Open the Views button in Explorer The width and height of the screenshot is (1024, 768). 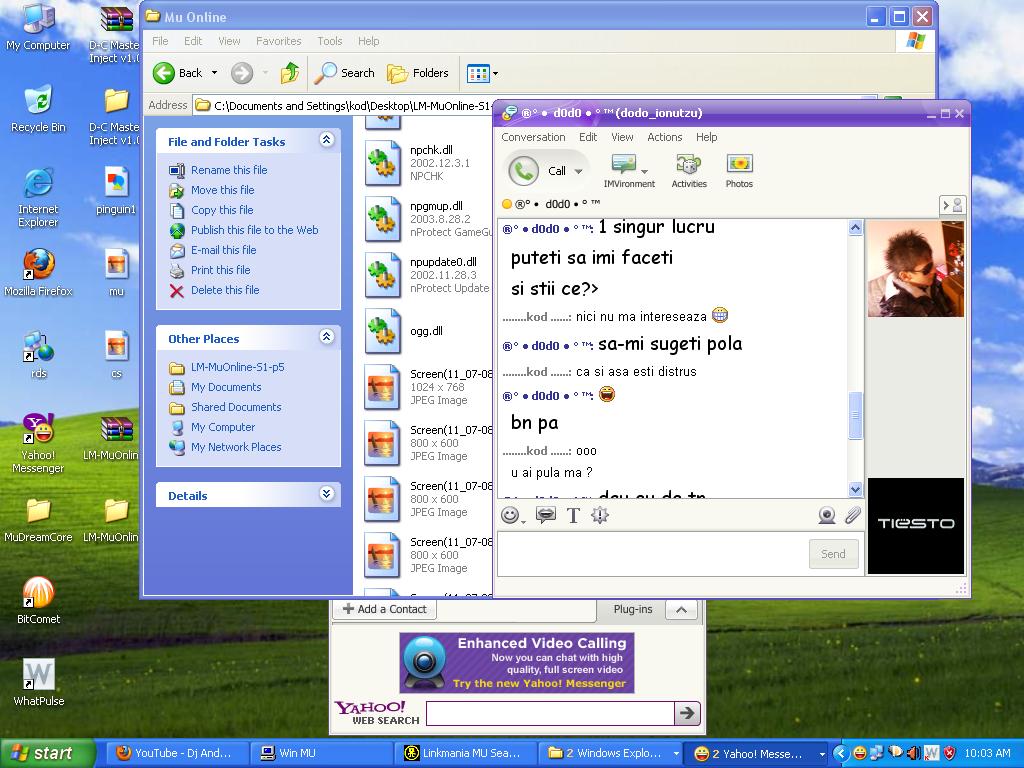pyautogui.click(x=478, y=73)
